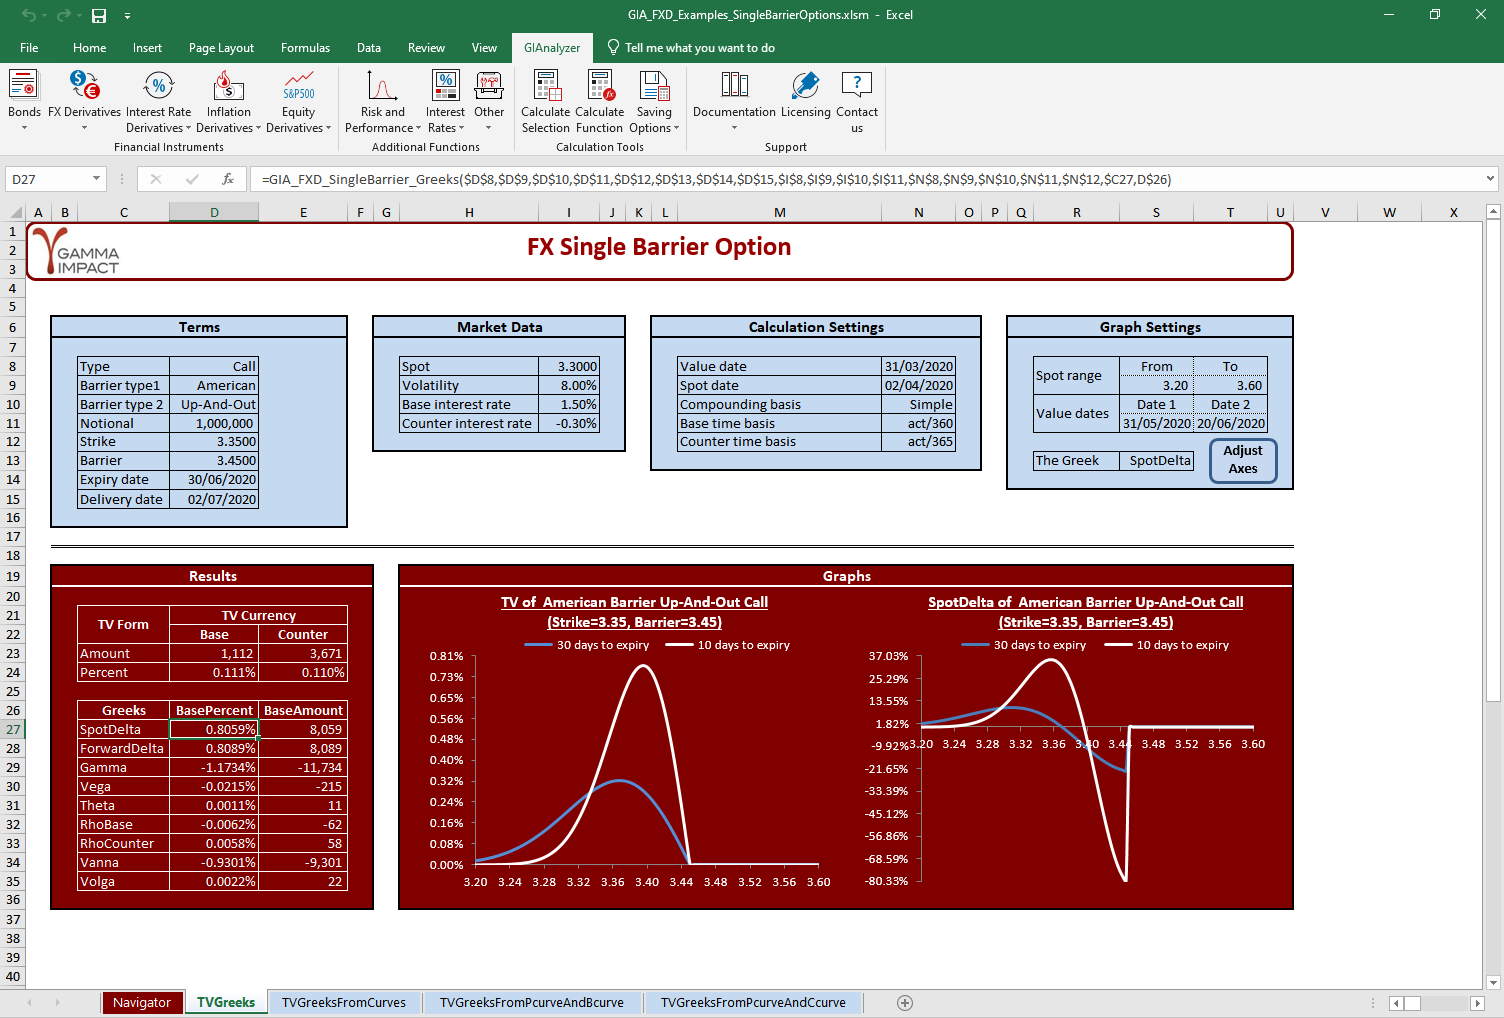Select the GIAnalyzer ribbon tab
Image resolution: width=1504 pixels, height=1018 pixels.
pos(552,47)
